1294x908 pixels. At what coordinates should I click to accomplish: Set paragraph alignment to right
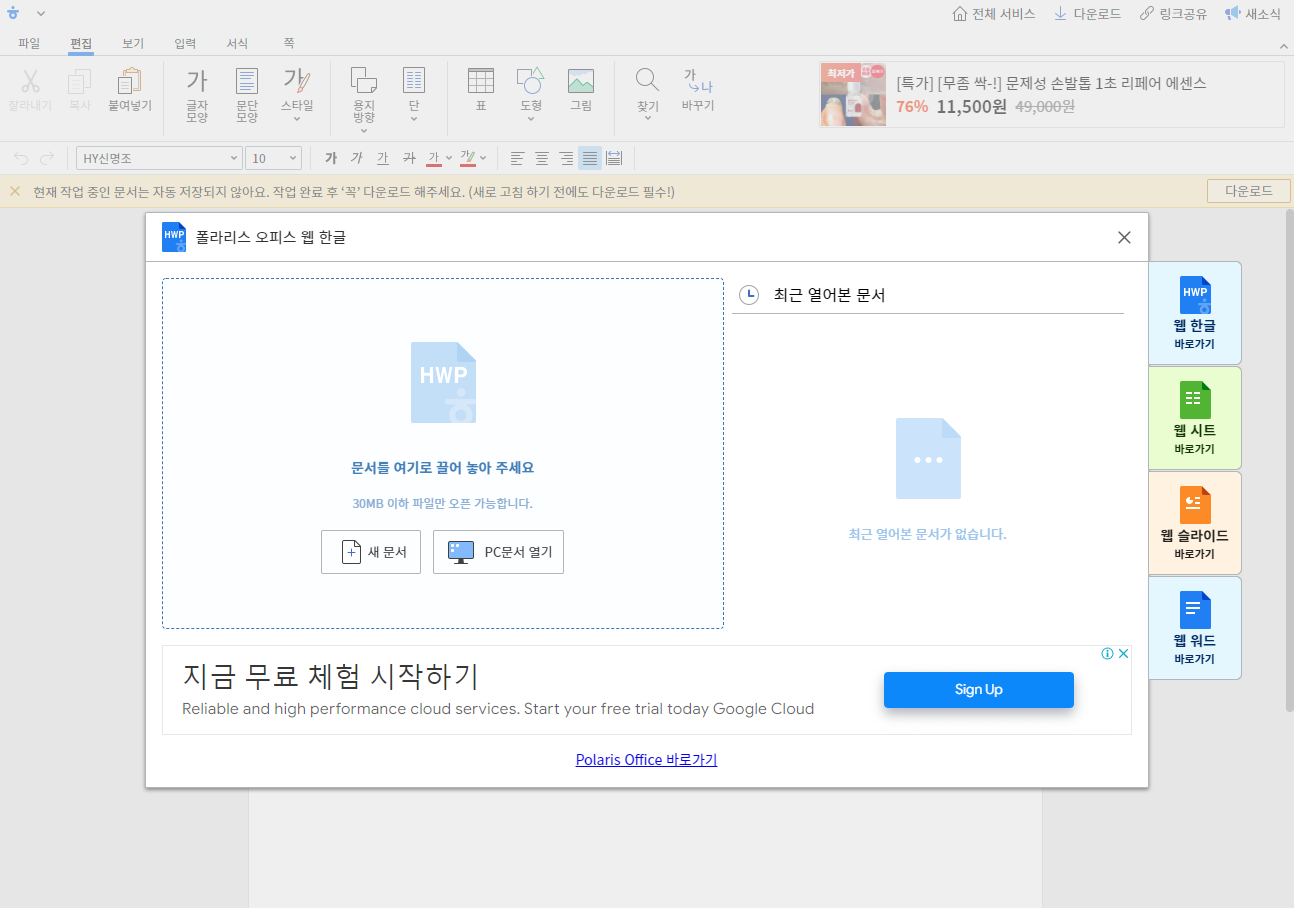point(566,158)
